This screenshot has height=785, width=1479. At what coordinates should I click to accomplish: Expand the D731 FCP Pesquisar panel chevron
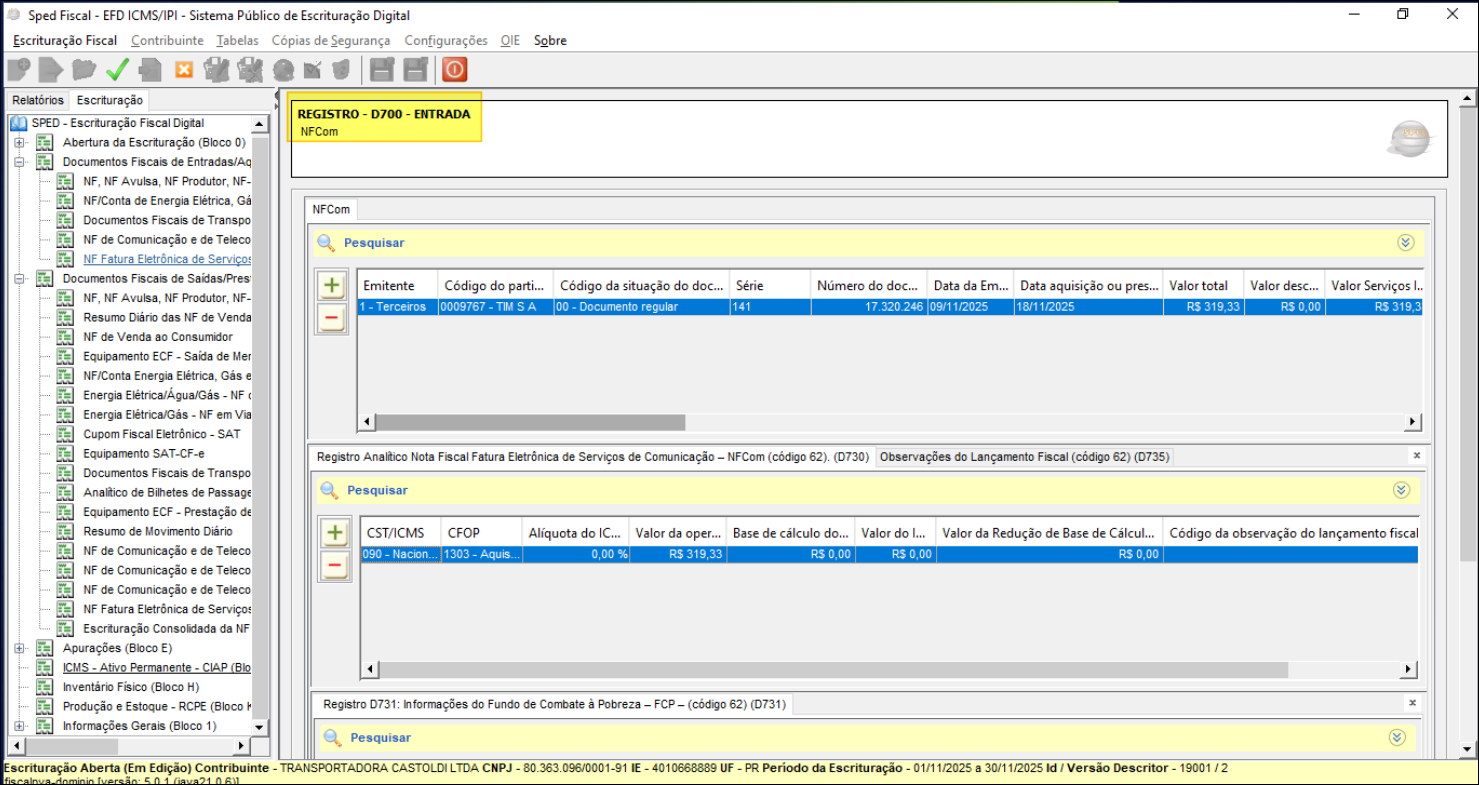click(x=1398, y=738)
